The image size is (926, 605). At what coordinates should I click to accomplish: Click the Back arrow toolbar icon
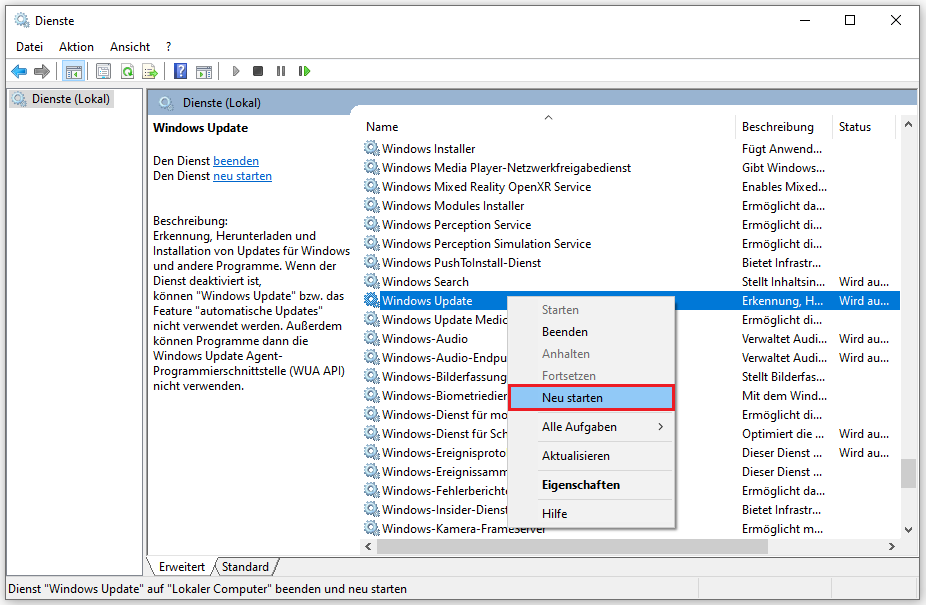[19, 71]
